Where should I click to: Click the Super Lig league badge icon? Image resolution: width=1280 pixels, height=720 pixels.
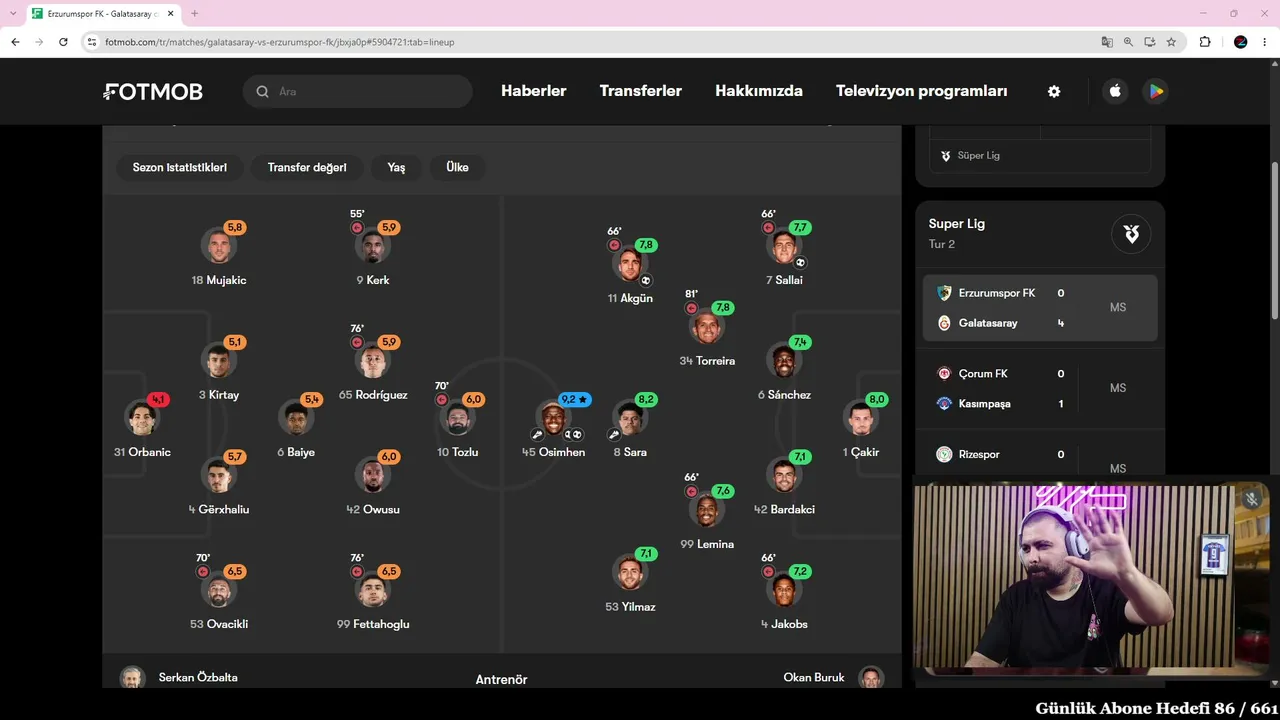[1131, 234]
